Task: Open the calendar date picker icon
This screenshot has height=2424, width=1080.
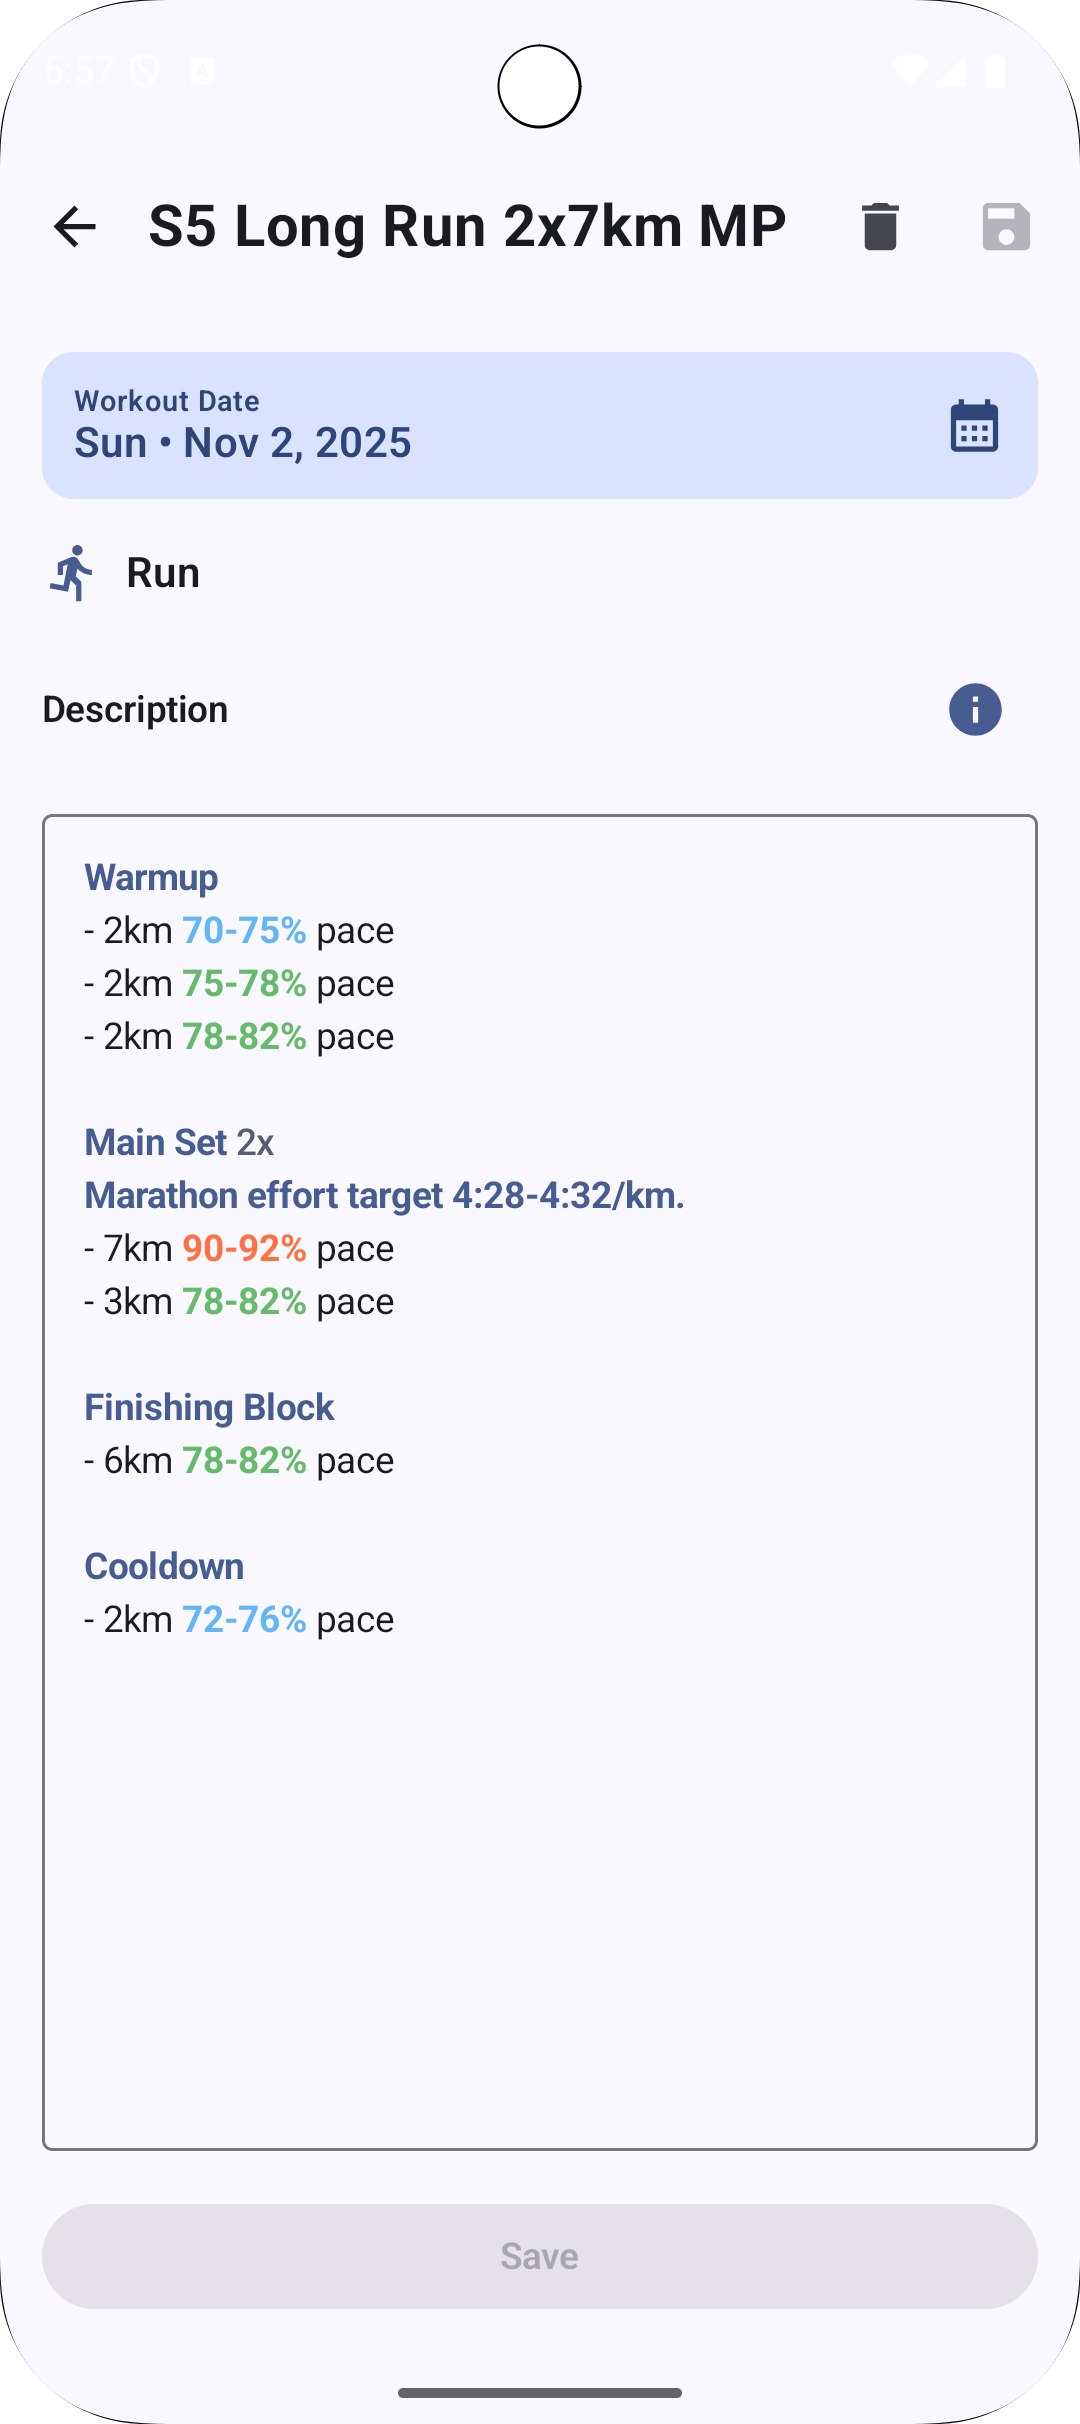Action: 974,426
